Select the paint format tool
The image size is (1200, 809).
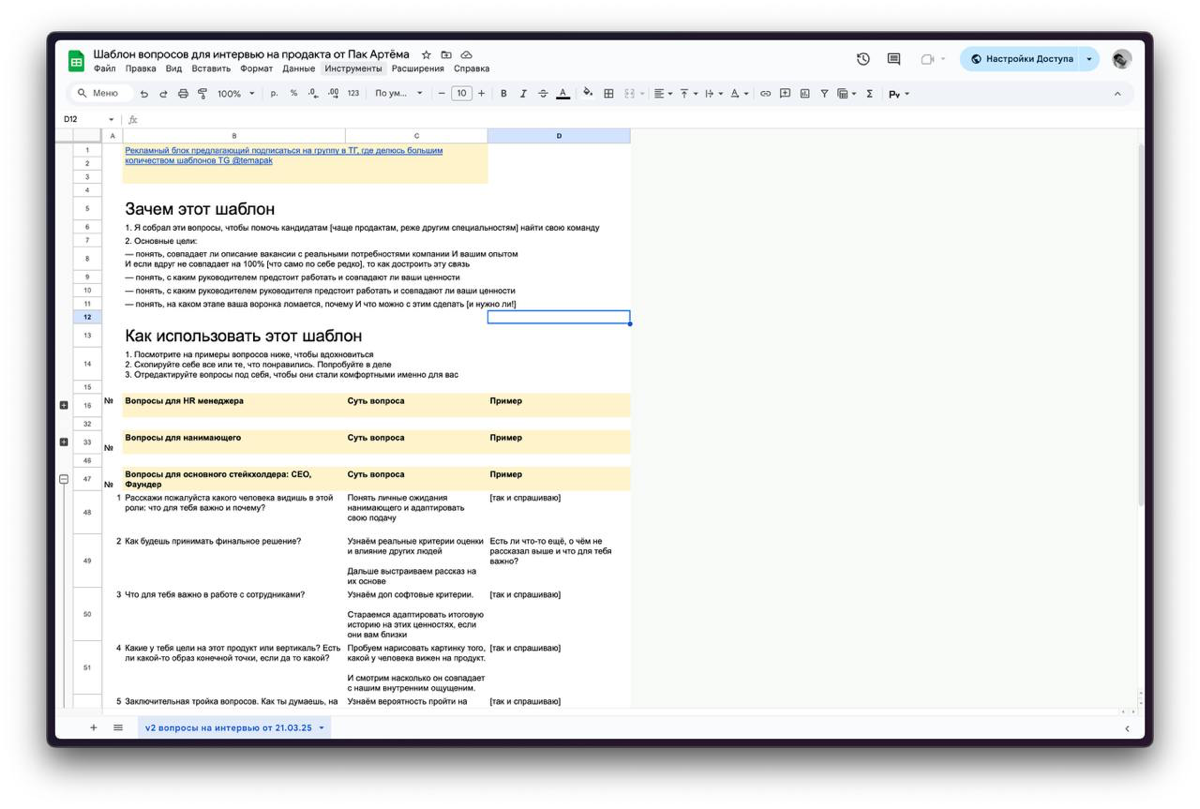point(203,94)
